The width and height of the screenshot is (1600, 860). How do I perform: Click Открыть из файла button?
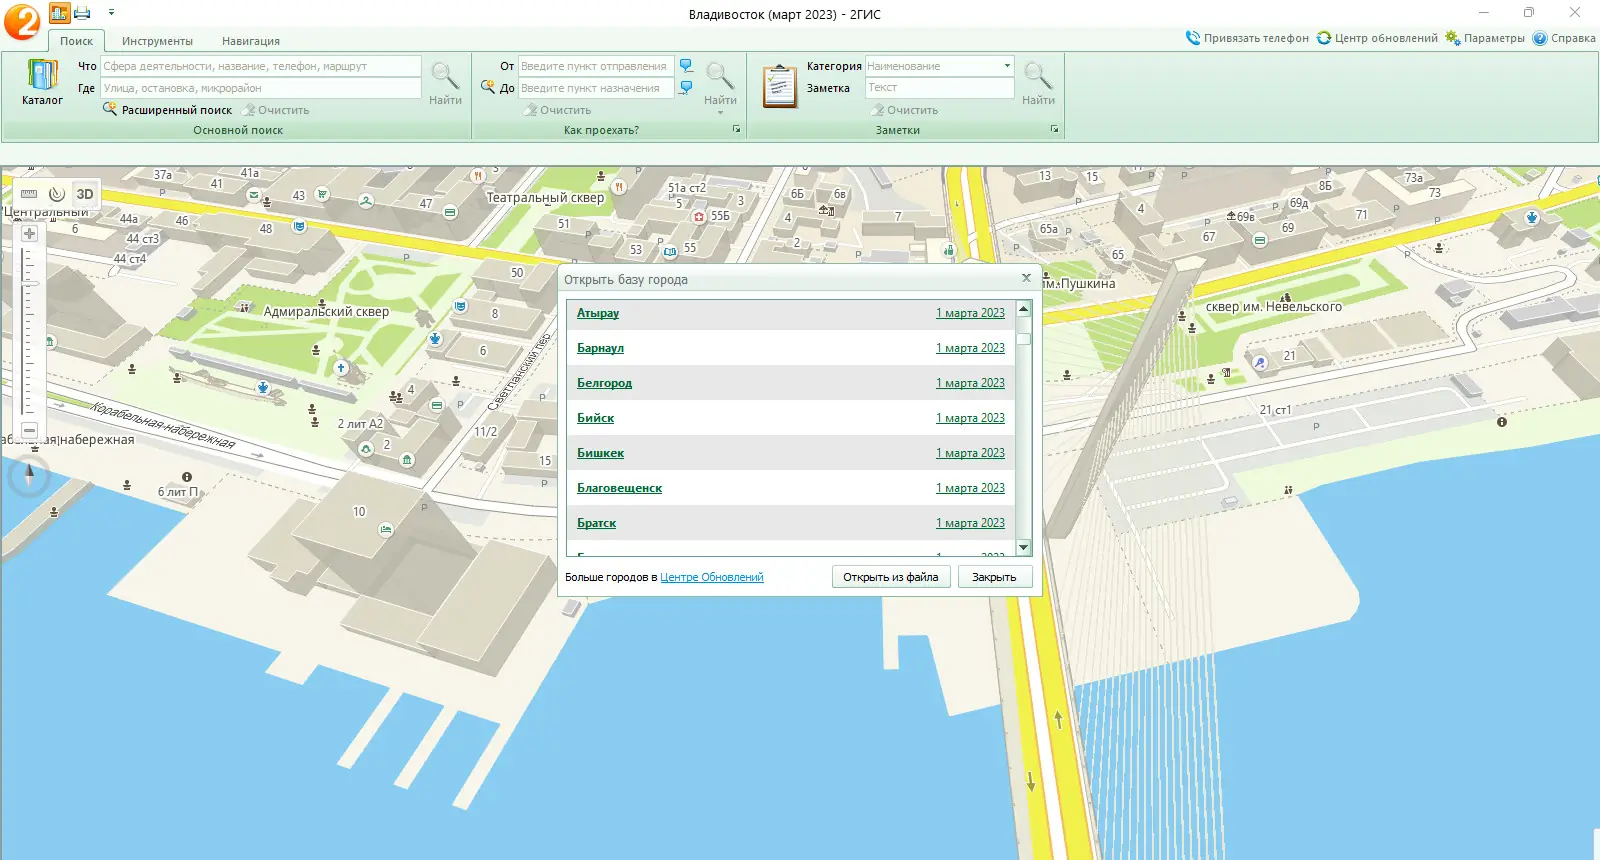[x=890, y=577]
